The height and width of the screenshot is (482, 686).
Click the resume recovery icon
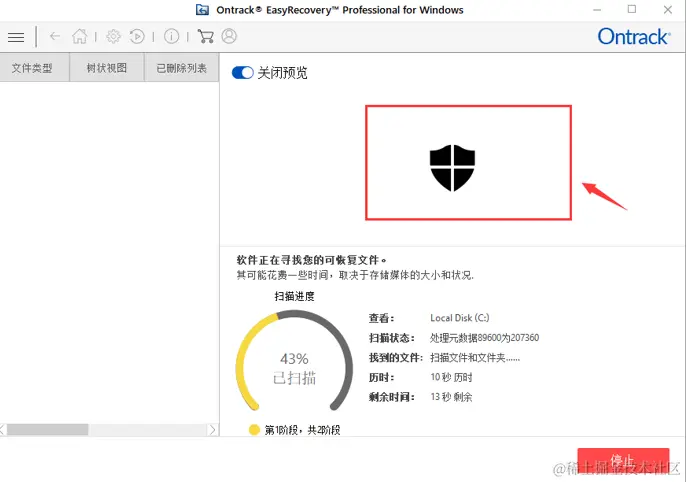137,36
